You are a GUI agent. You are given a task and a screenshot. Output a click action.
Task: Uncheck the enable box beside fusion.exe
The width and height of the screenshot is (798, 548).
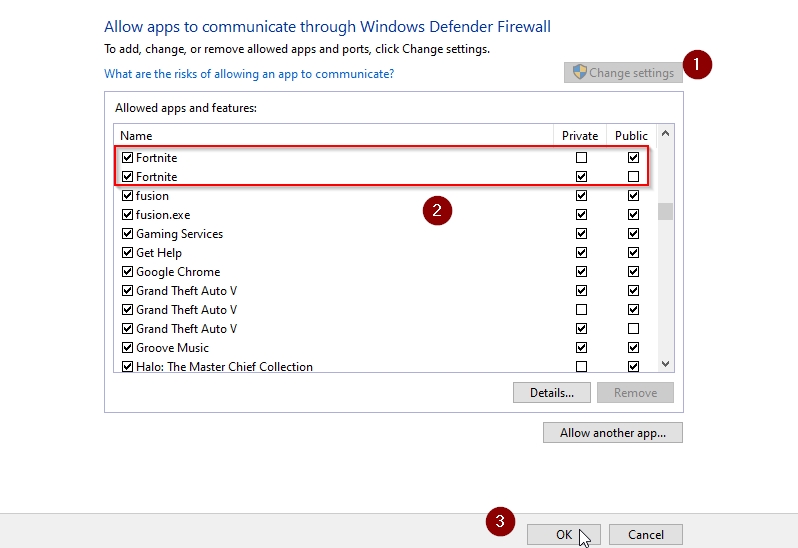coord(127,215)
